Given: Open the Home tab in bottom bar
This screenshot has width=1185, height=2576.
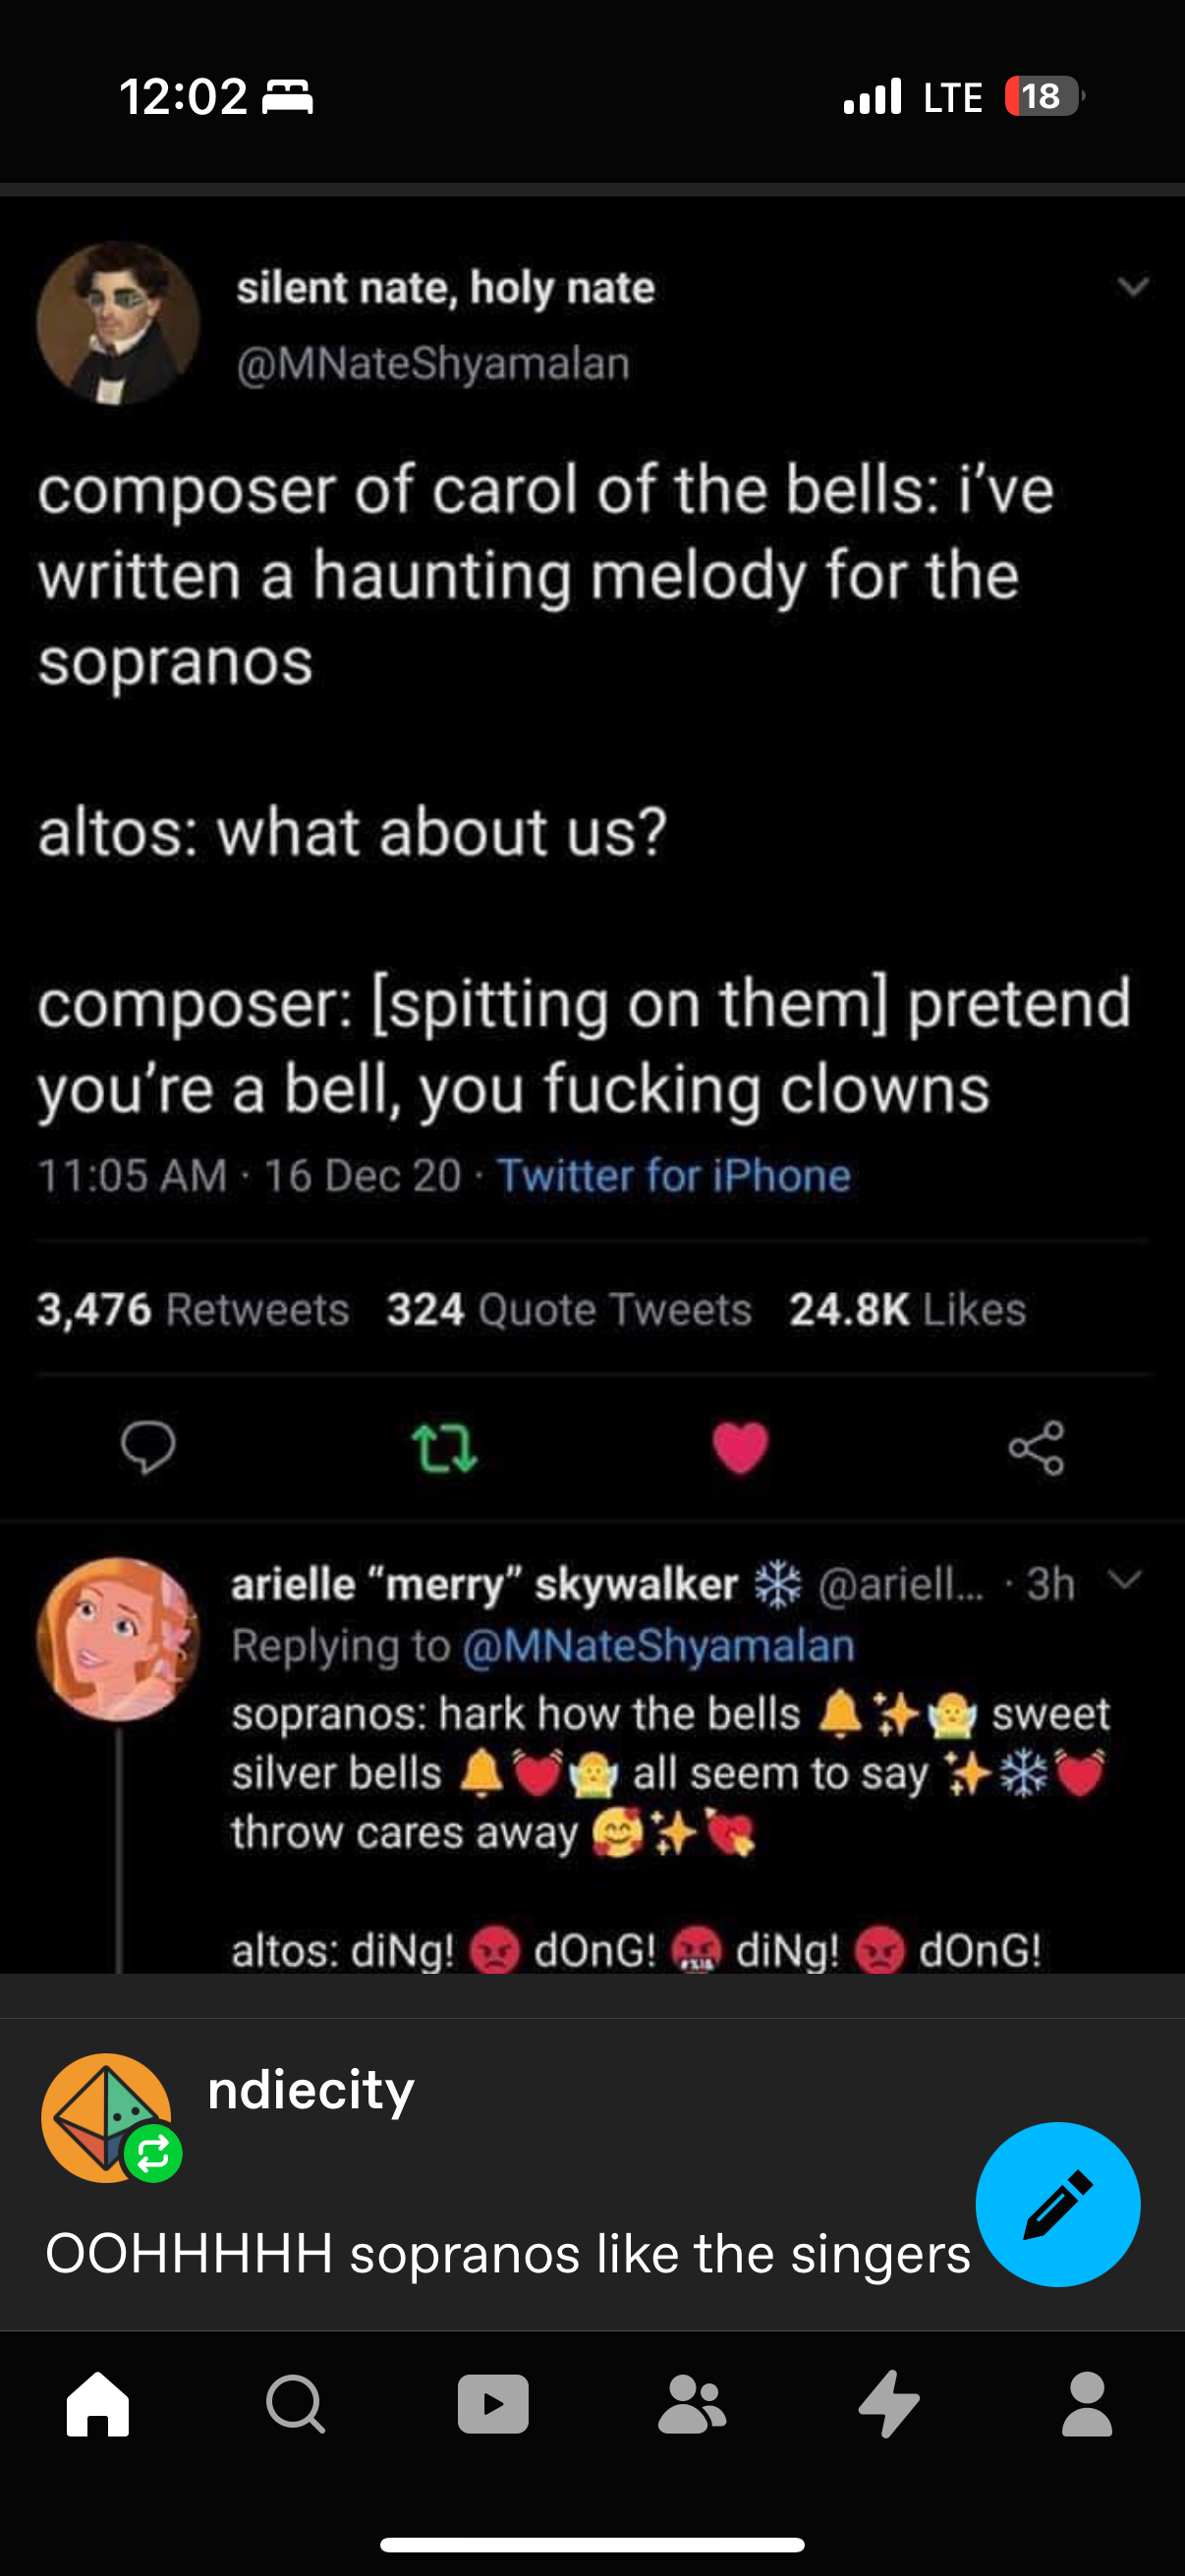Looking at the screenshot, I should [98, 2403].
